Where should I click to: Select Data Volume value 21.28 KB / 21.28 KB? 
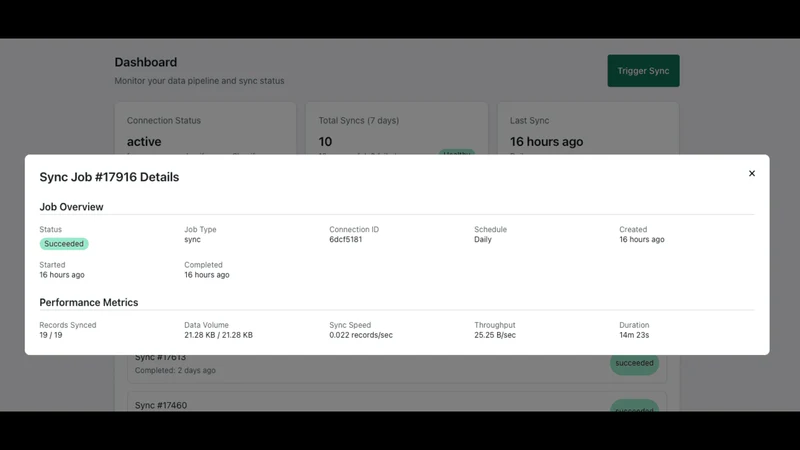coord(218,335)
